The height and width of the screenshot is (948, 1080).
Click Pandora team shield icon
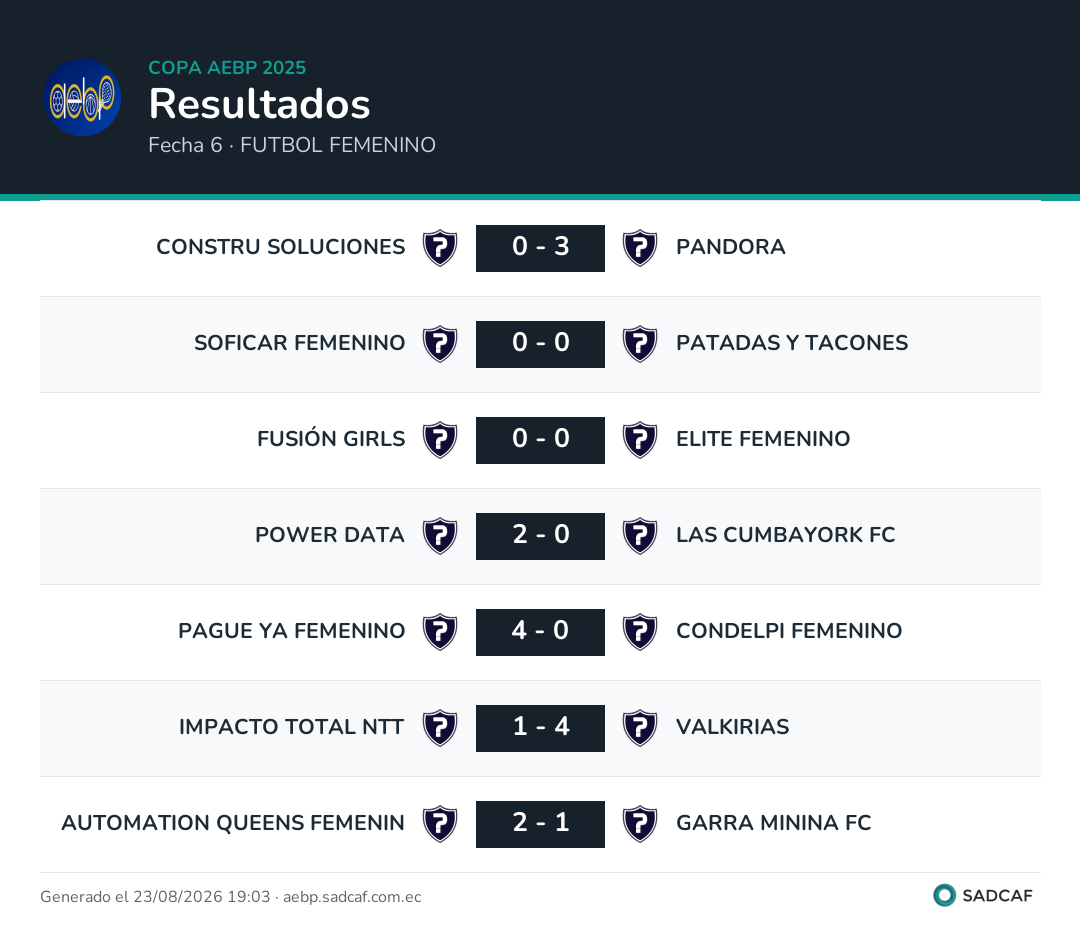pos(640,248)
